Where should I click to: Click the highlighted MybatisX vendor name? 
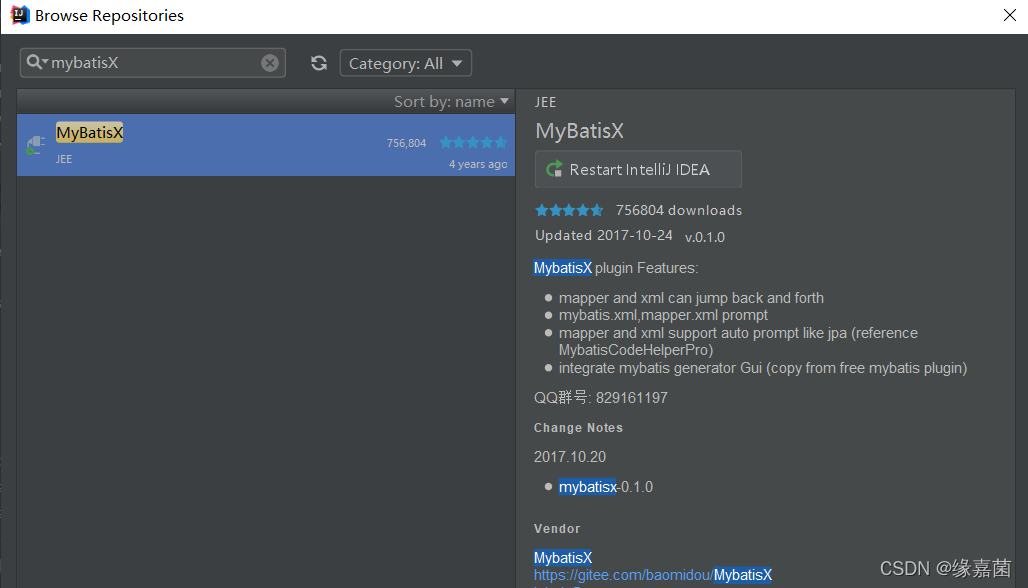563,558
